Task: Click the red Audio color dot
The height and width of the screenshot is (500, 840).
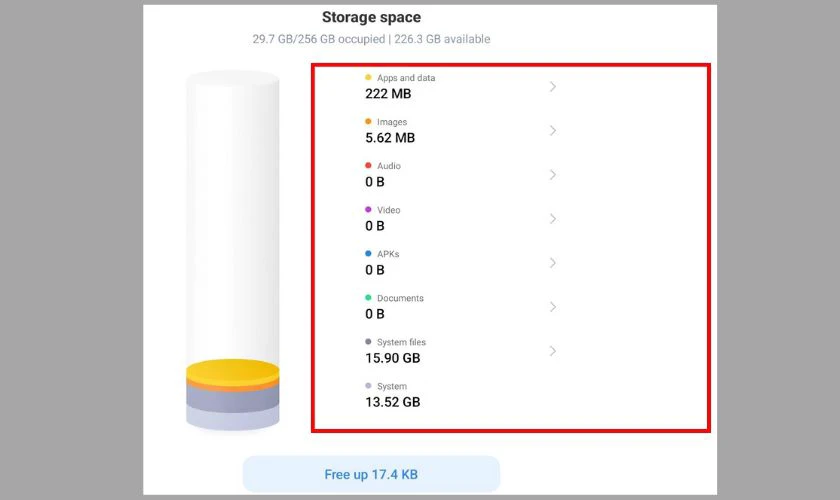Action: [368, 165]
